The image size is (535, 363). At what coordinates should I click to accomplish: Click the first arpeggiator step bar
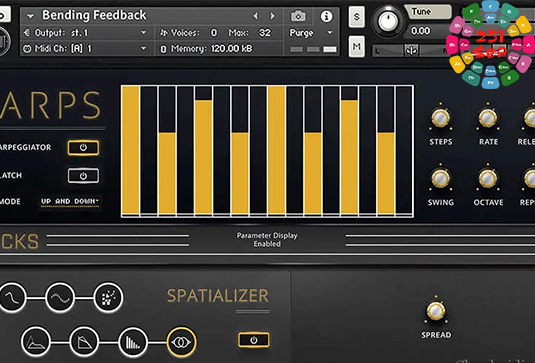pos(131,150)
